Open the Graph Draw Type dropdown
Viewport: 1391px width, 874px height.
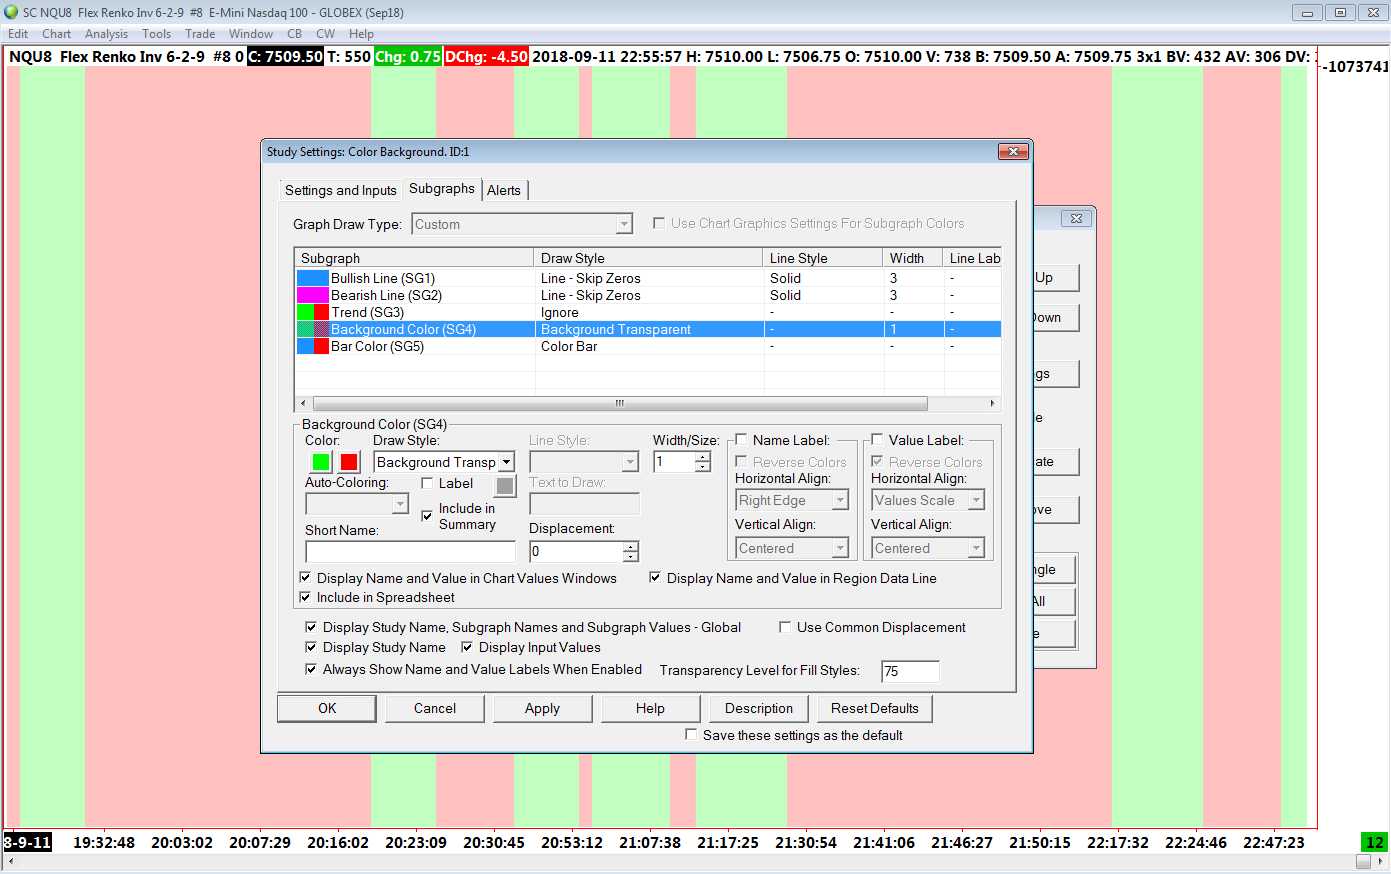coord(624,224)
